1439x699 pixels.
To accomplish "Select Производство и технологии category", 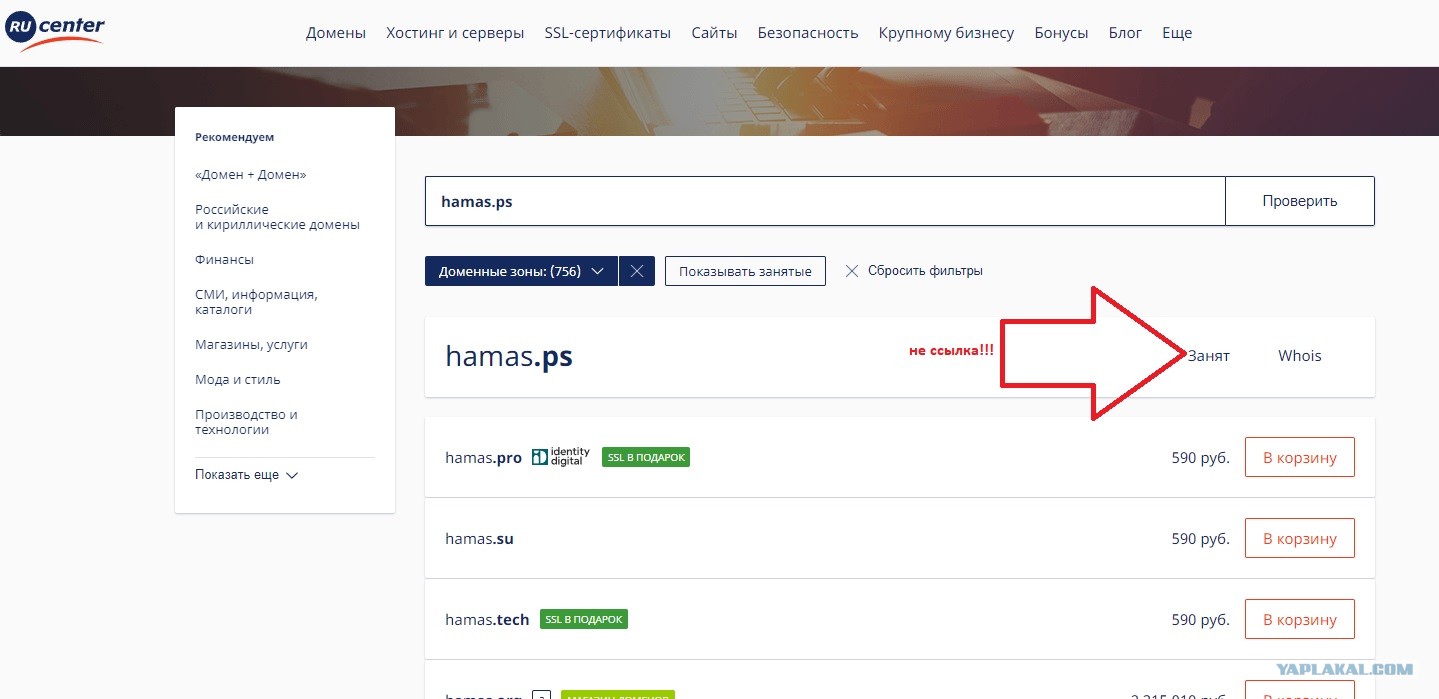I will pos(246,422).
